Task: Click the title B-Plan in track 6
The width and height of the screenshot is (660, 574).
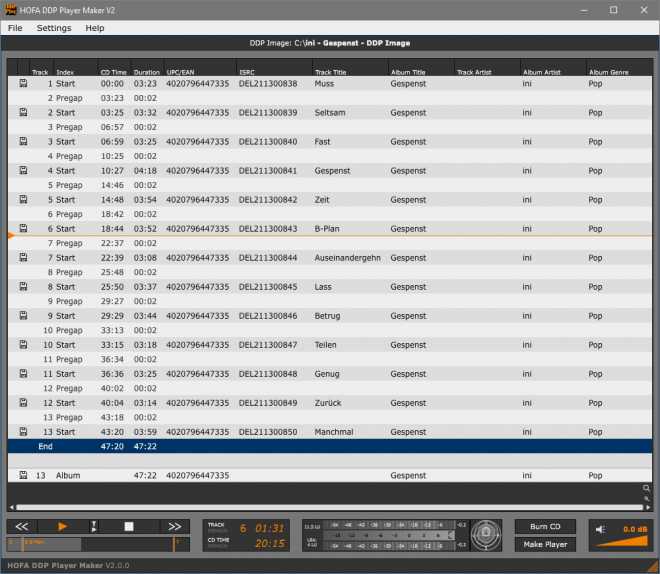Action: coord(327,229)
